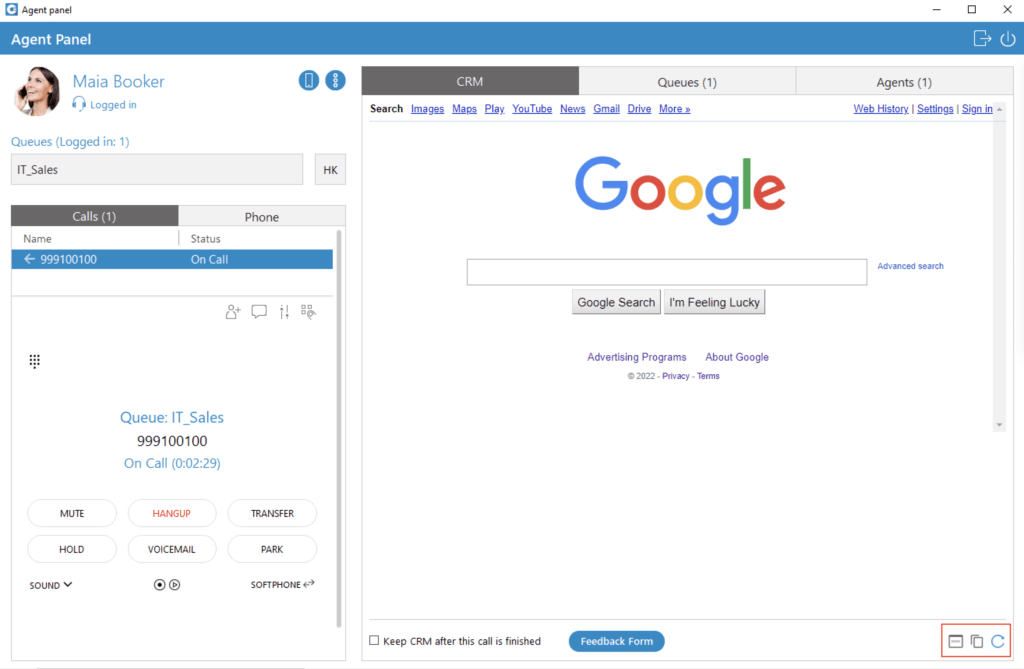Click the HANGUP button

click(172, 514)
